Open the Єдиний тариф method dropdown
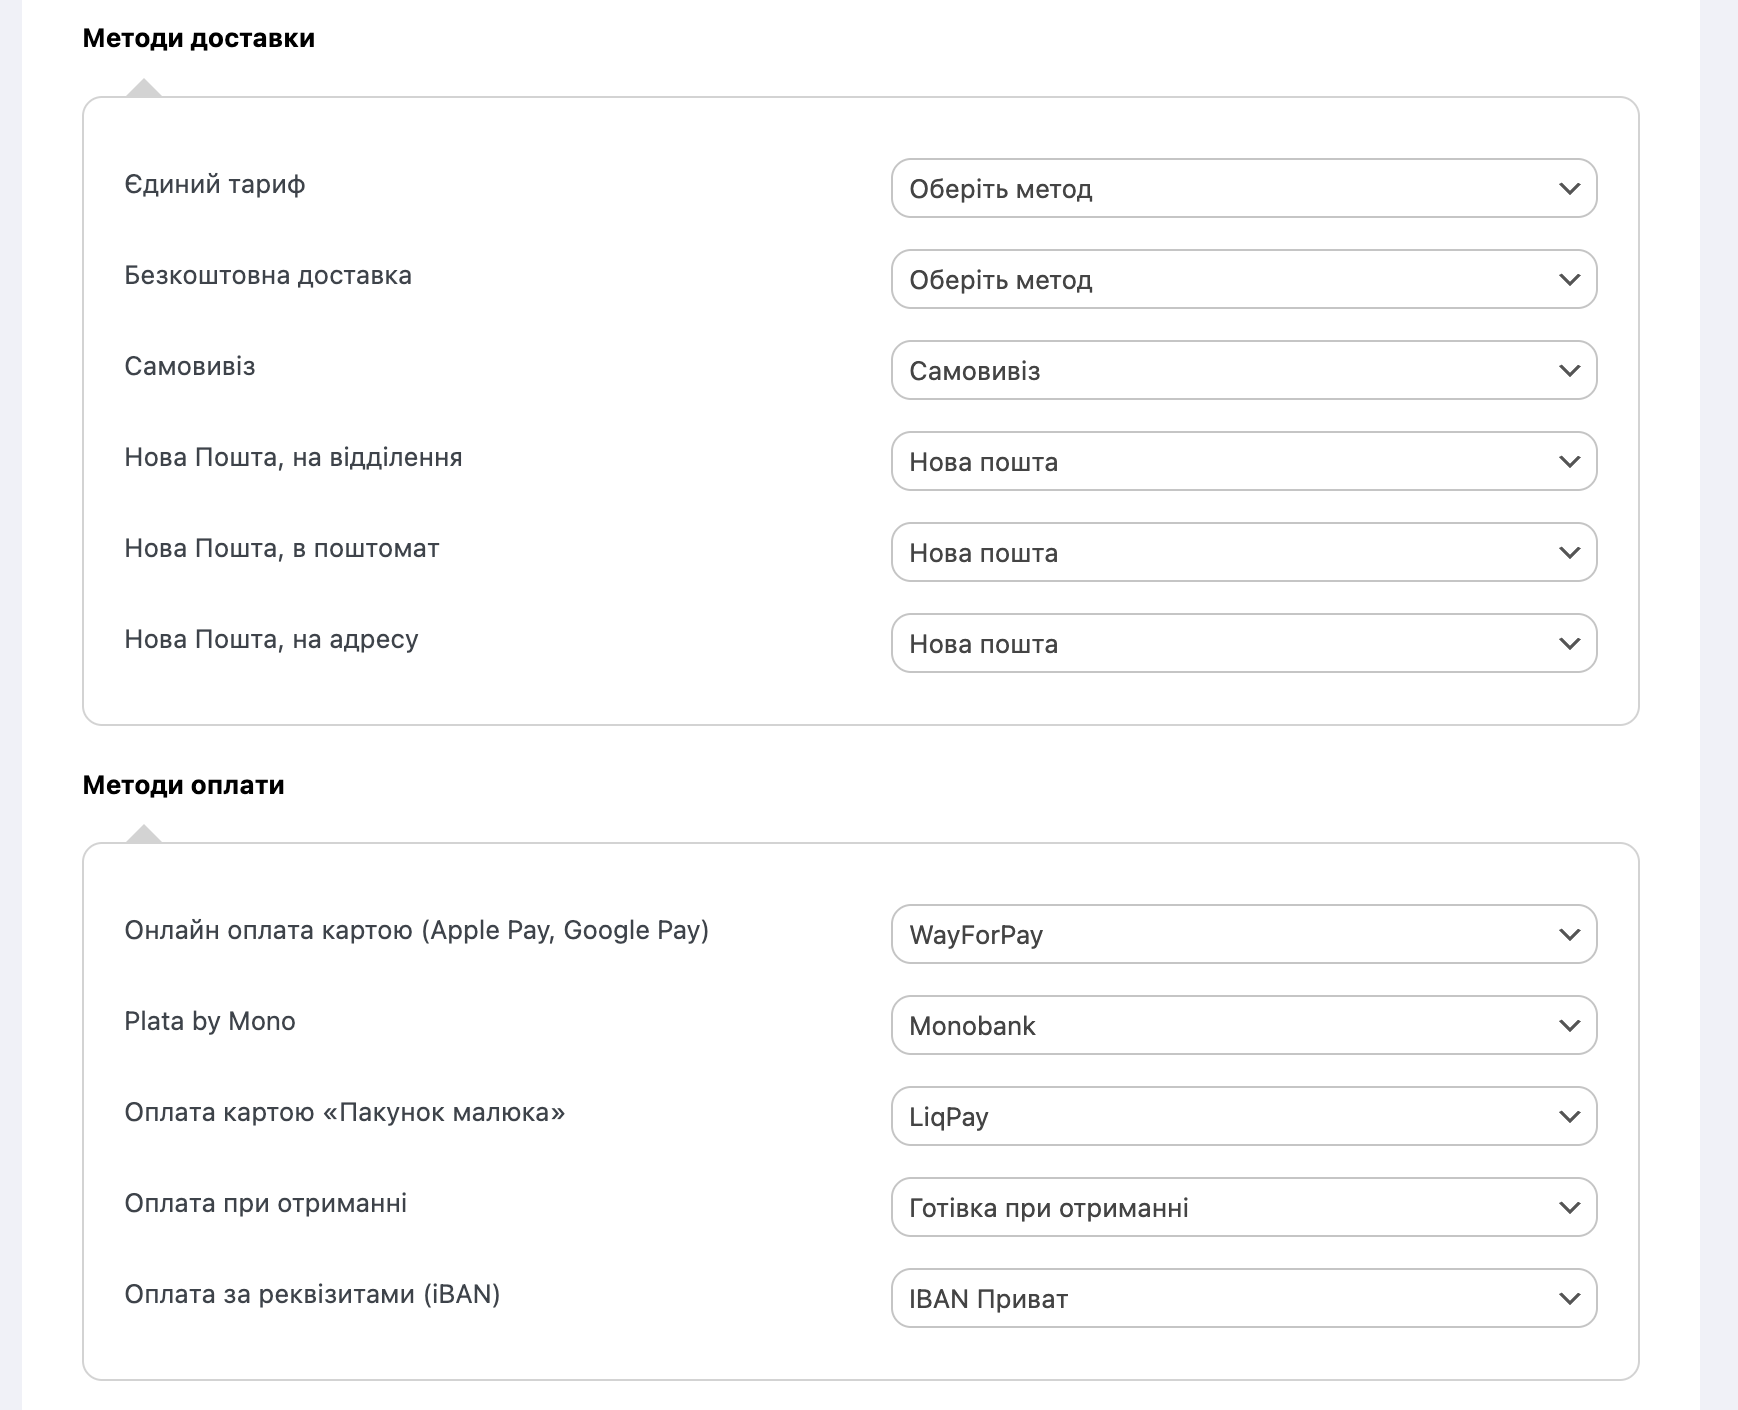This screenshot has height=1410, width=1738. pos(1243,188)
